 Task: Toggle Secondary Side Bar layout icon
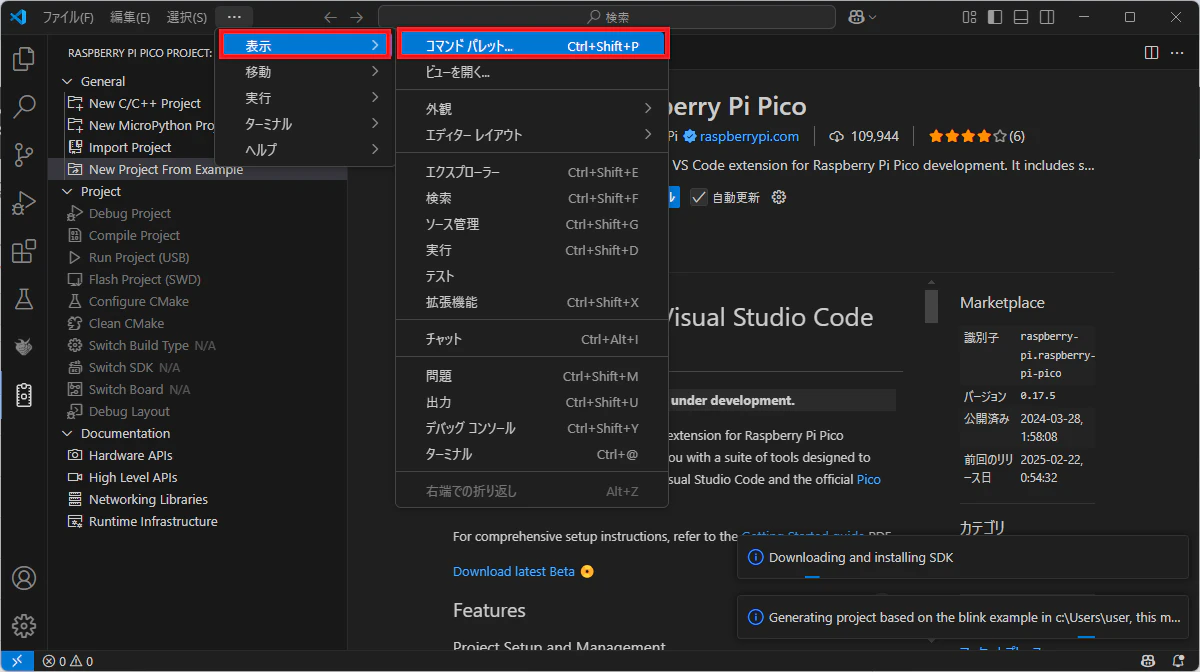pyautogui.click(x=1046, y=17)
